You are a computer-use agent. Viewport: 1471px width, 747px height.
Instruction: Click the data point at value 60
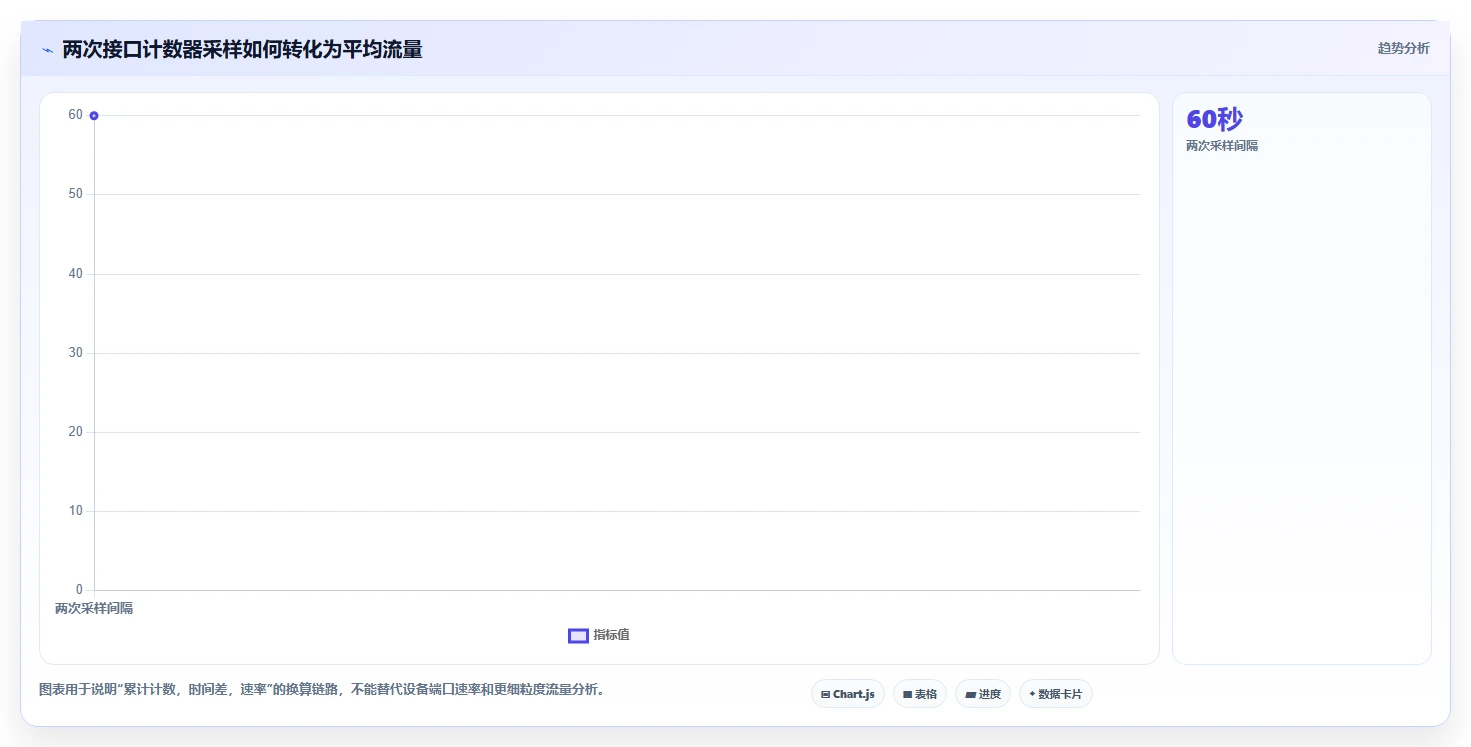[94, 115]
